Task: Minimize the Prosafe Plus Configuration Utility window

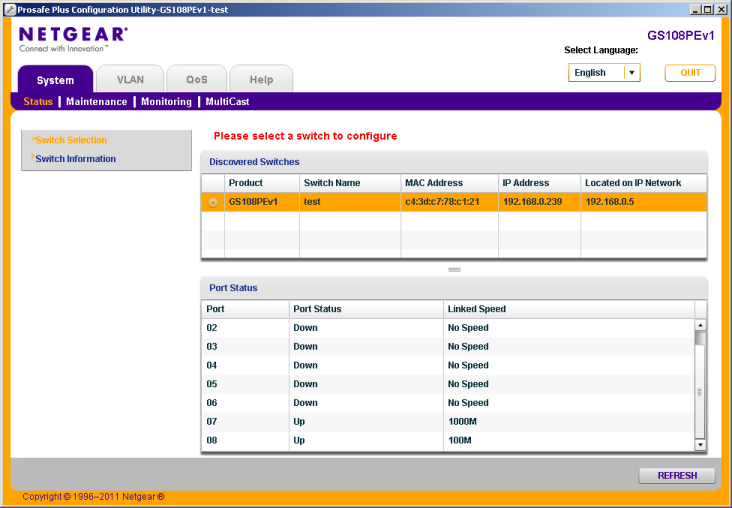Action: tap(695, 9)
